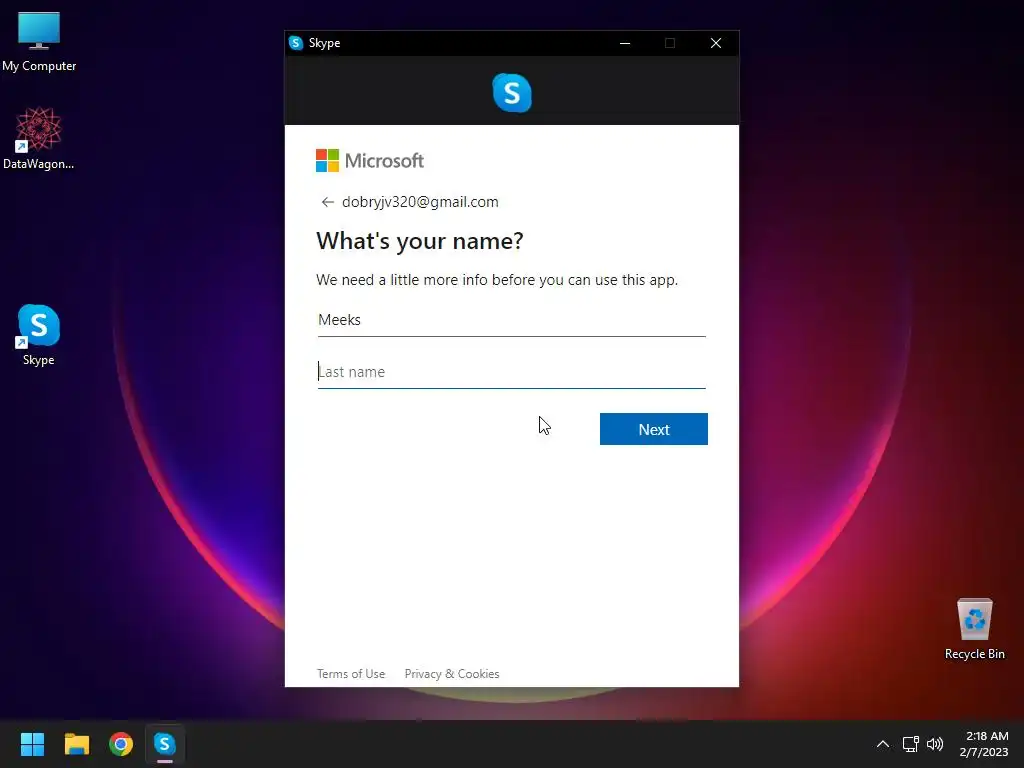Close the Skype window
The width and height of the screenshot is (1024, 768).
[716, 43]
